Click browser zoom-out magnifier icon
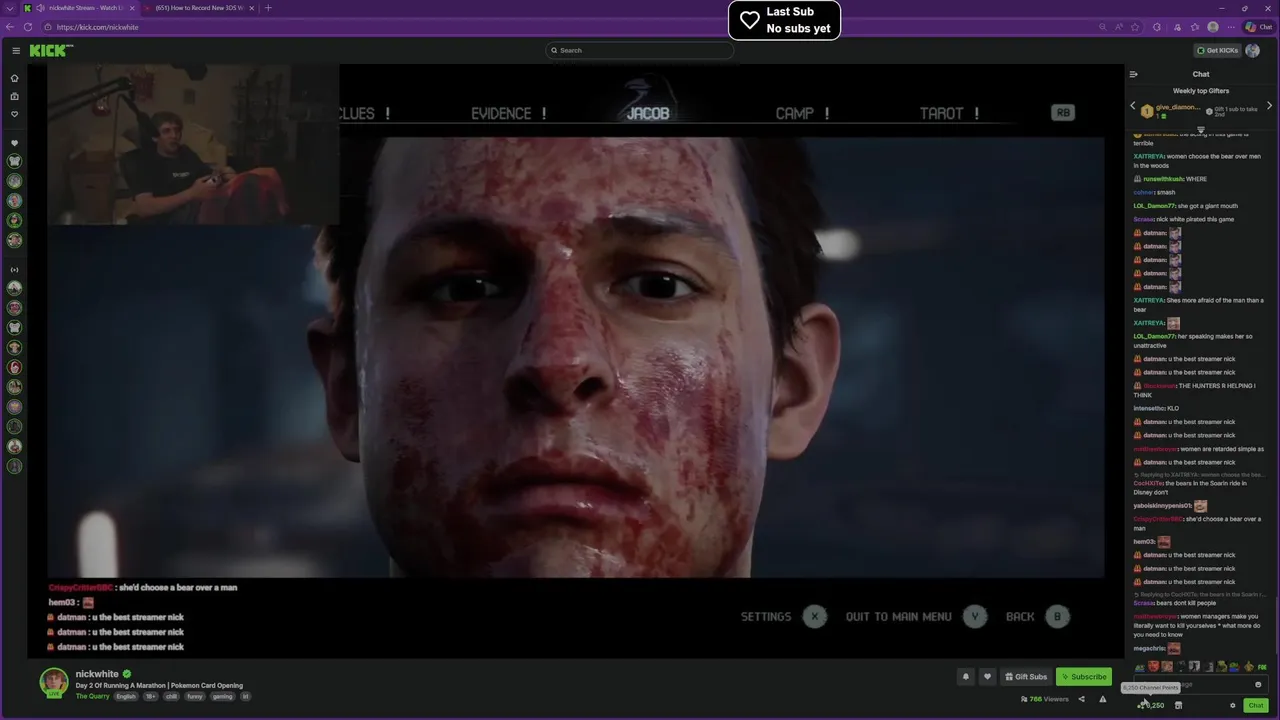Viewport: 1280px width, 720px height. pos(1102,27)
